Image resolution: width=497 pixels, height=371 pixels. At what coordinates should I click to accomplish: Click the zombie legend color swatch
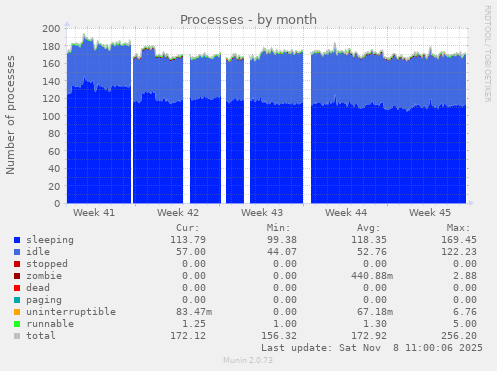click(x=17, y=276)
